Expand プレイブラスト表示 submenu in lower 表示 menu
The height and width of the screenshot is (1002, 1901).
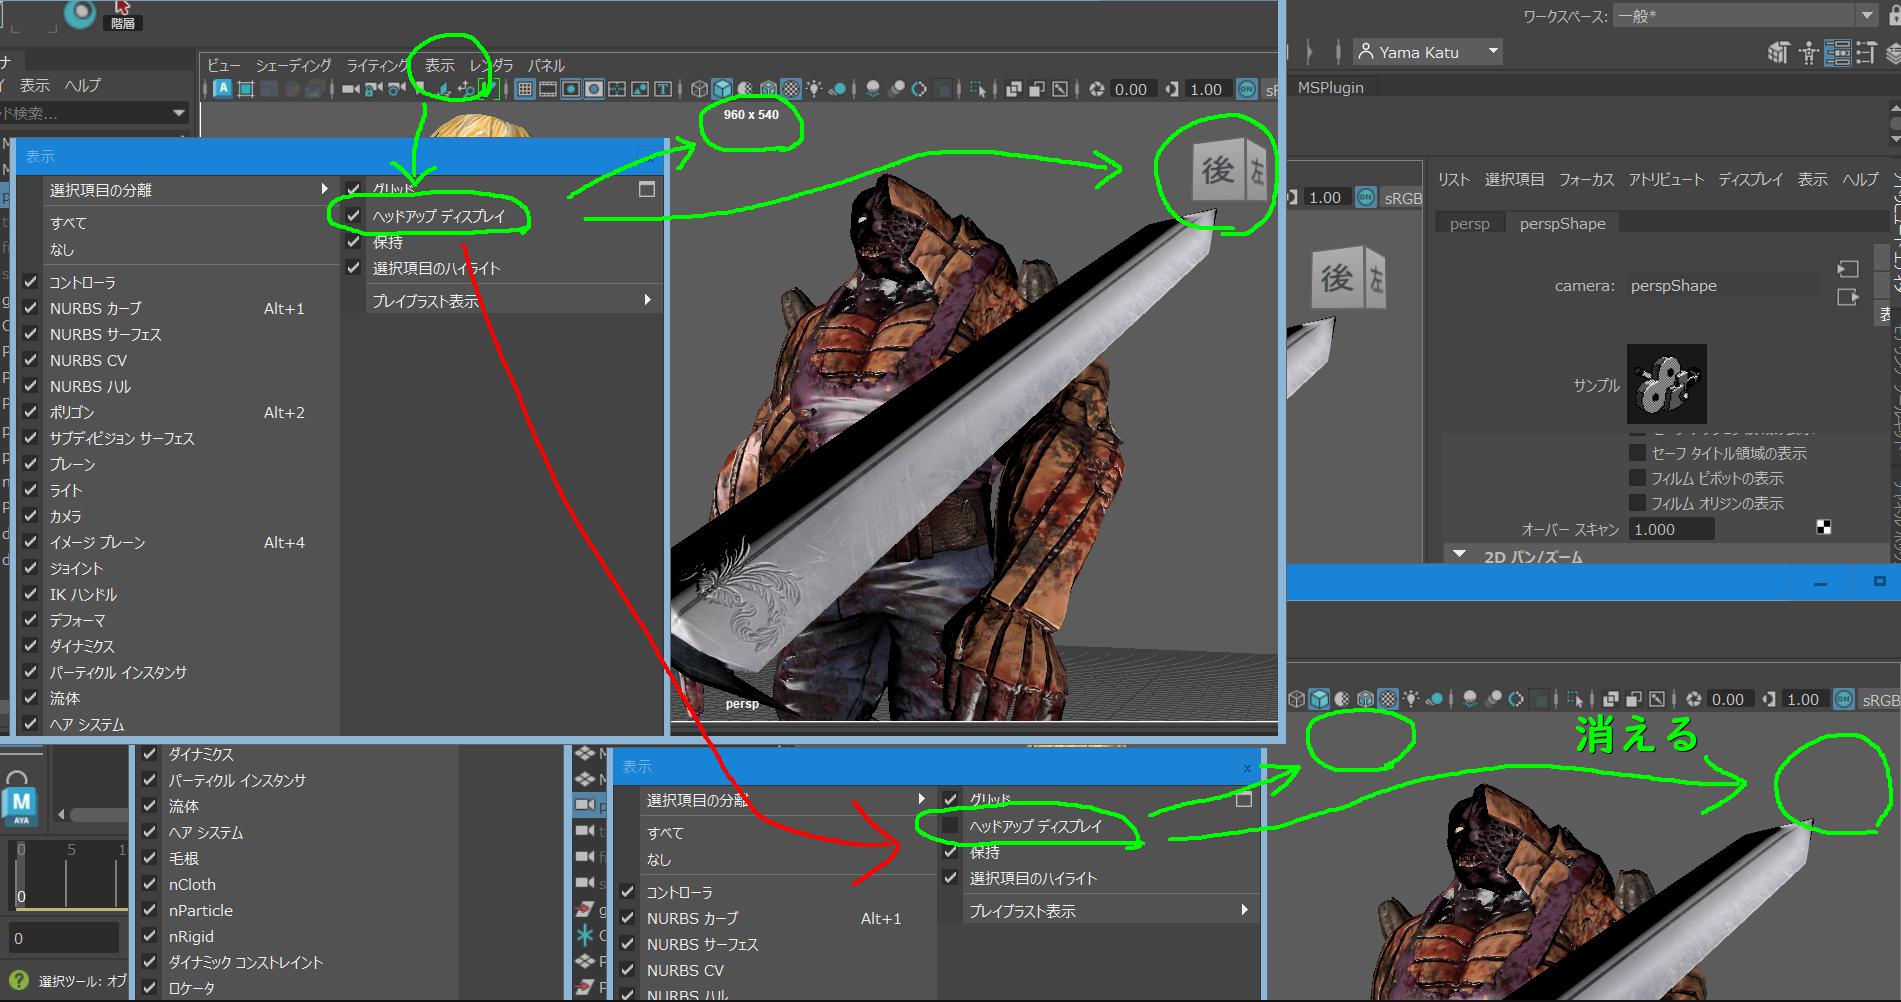click(1110, 911)
